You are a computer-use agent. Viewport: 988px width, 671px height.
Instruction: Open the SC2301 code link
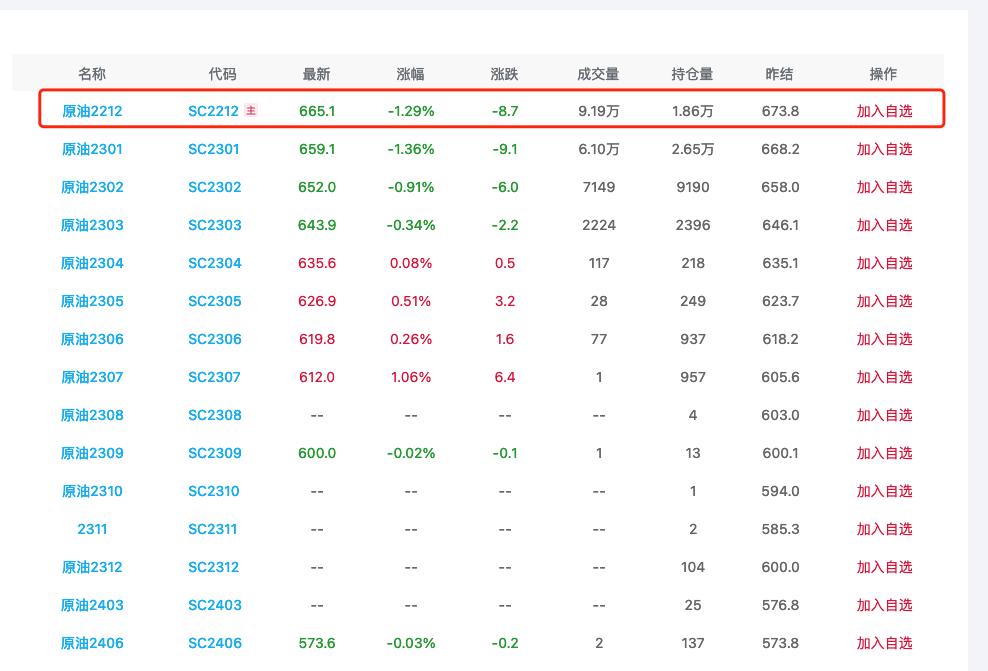point(214,149)
